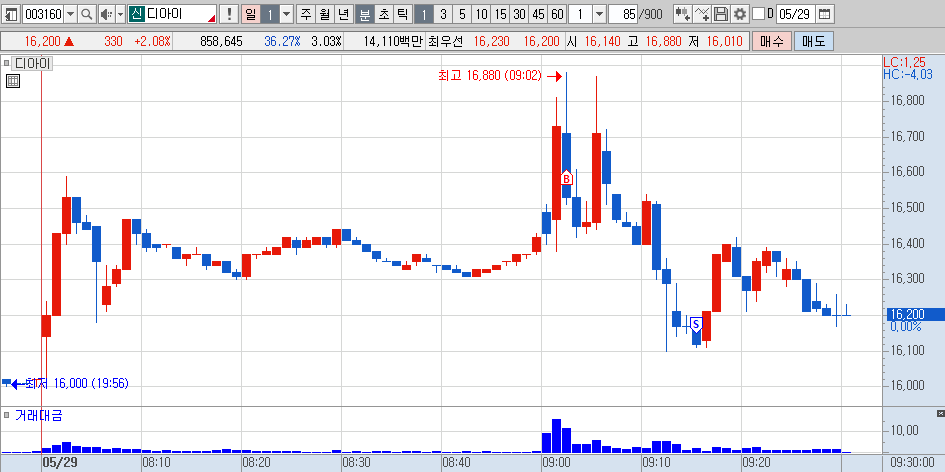Switch chart to 주 weekly period
The width and height of the screenshot is (945, 472).
(306, 14)
